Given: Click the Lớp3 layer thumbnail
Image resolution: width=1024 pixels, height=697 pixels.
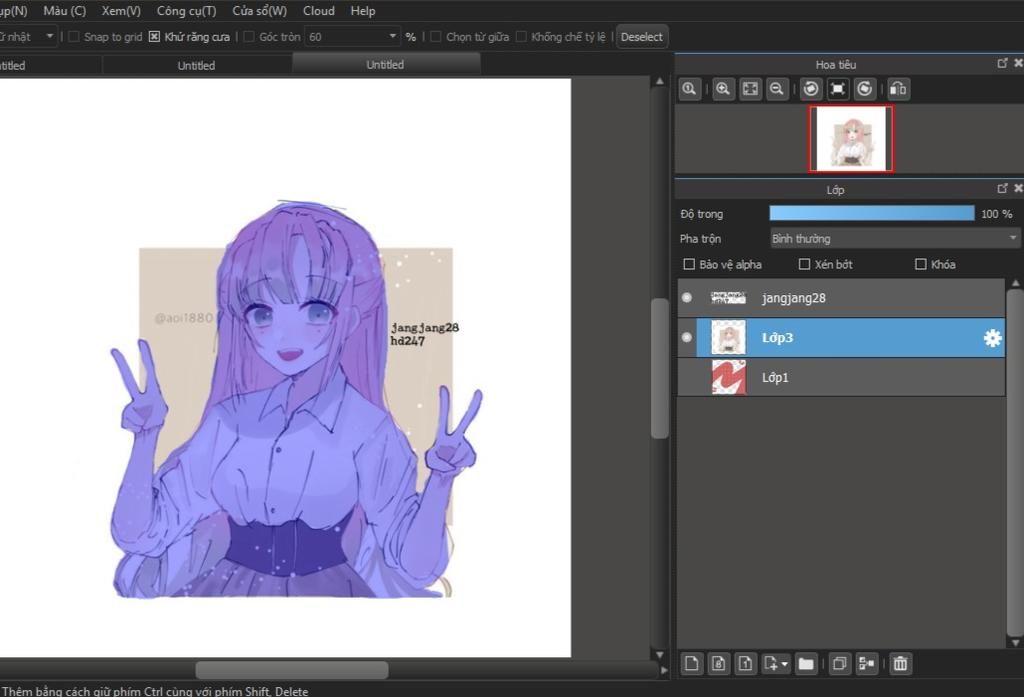Looking at the screenshot, I should click(x=728, y=338).
